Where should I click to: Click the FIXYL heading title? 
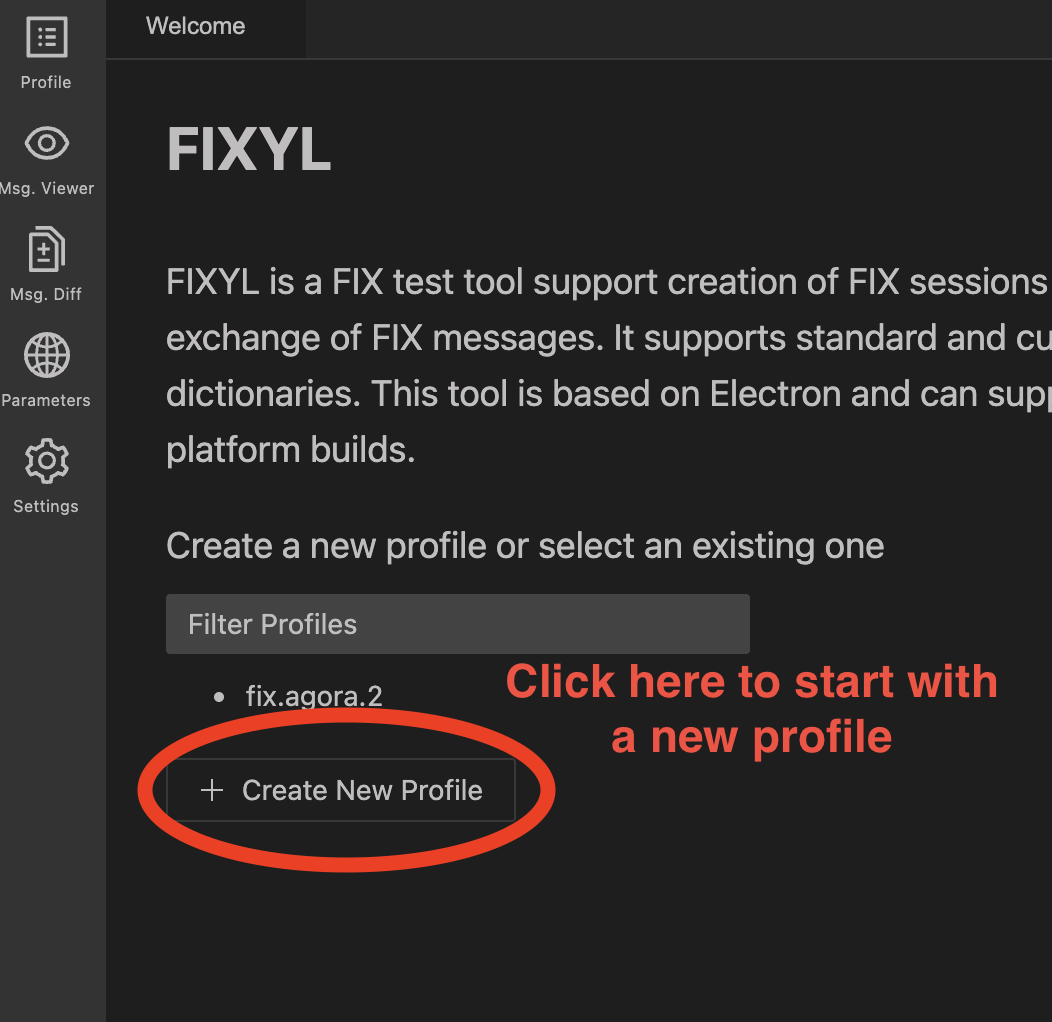coord(249,150)
